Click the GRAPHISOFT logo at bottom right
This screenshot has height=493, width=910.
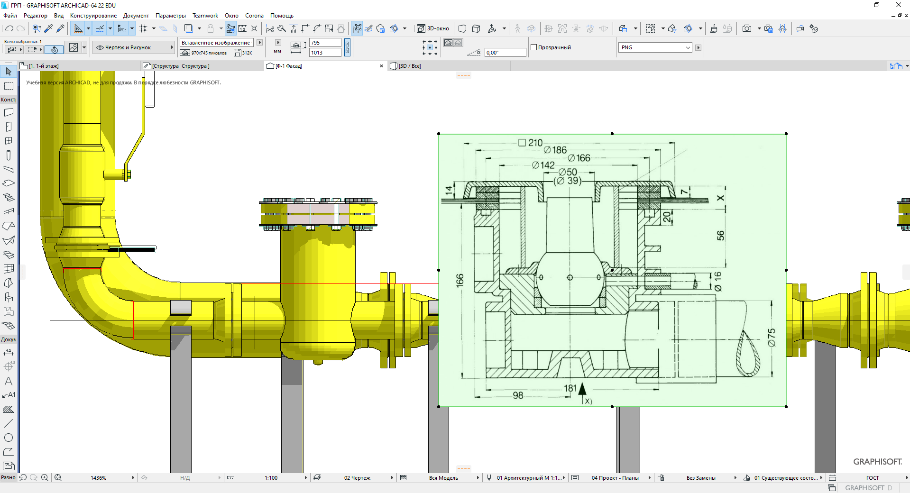(877, 462)
